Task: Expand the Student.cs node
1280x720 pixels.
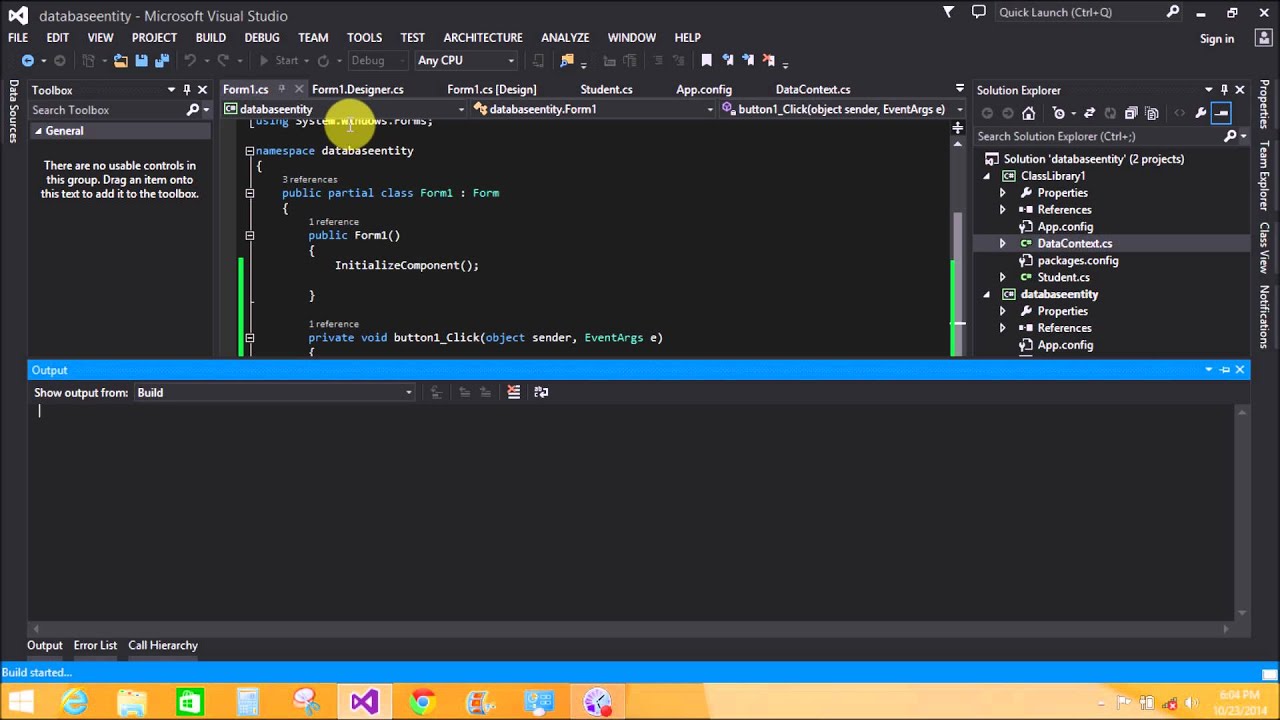Action: (1003, 278)
